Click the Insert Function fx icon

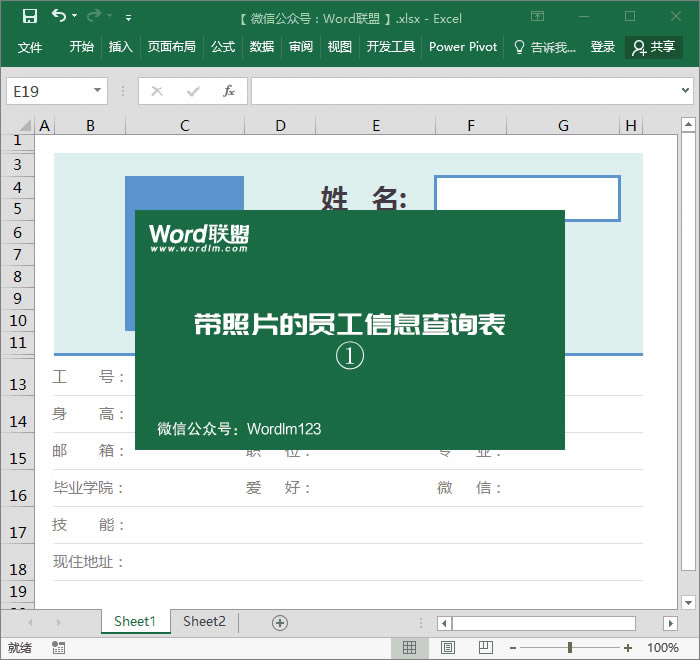tap(228, 91)
